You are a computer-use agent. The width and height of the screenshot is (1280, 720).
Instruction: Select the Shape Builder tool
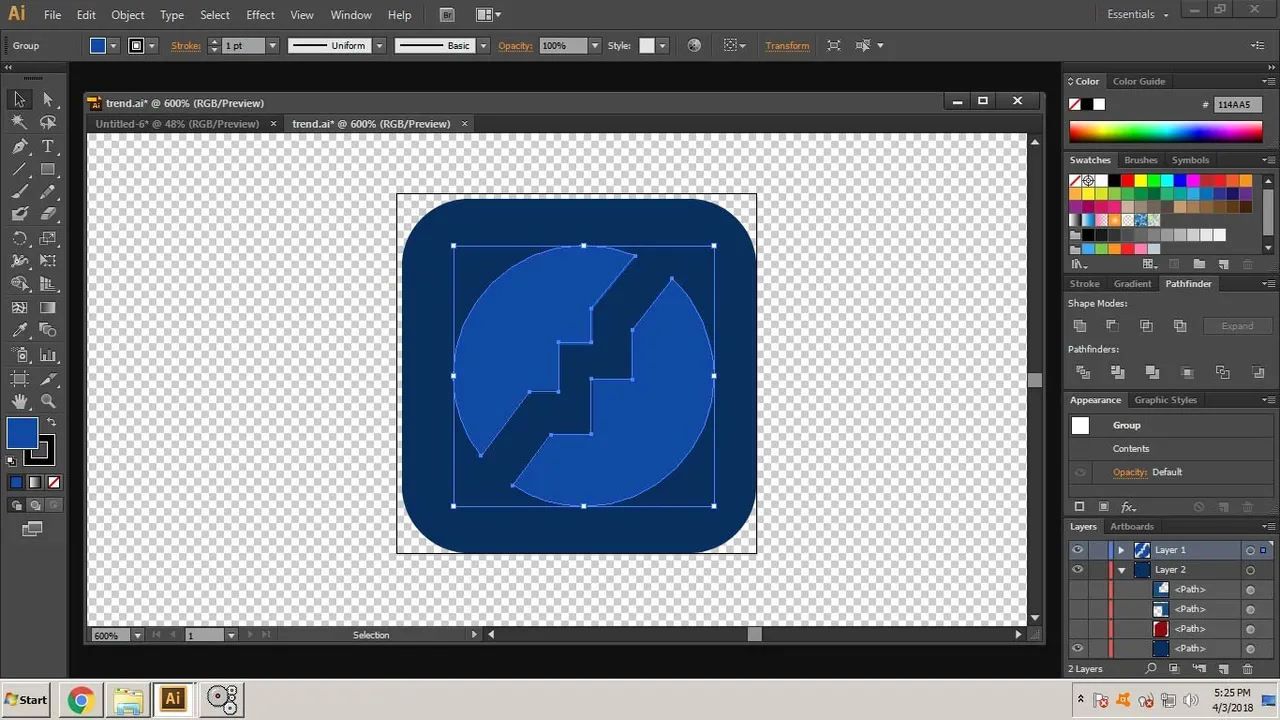tap(19, 285)
